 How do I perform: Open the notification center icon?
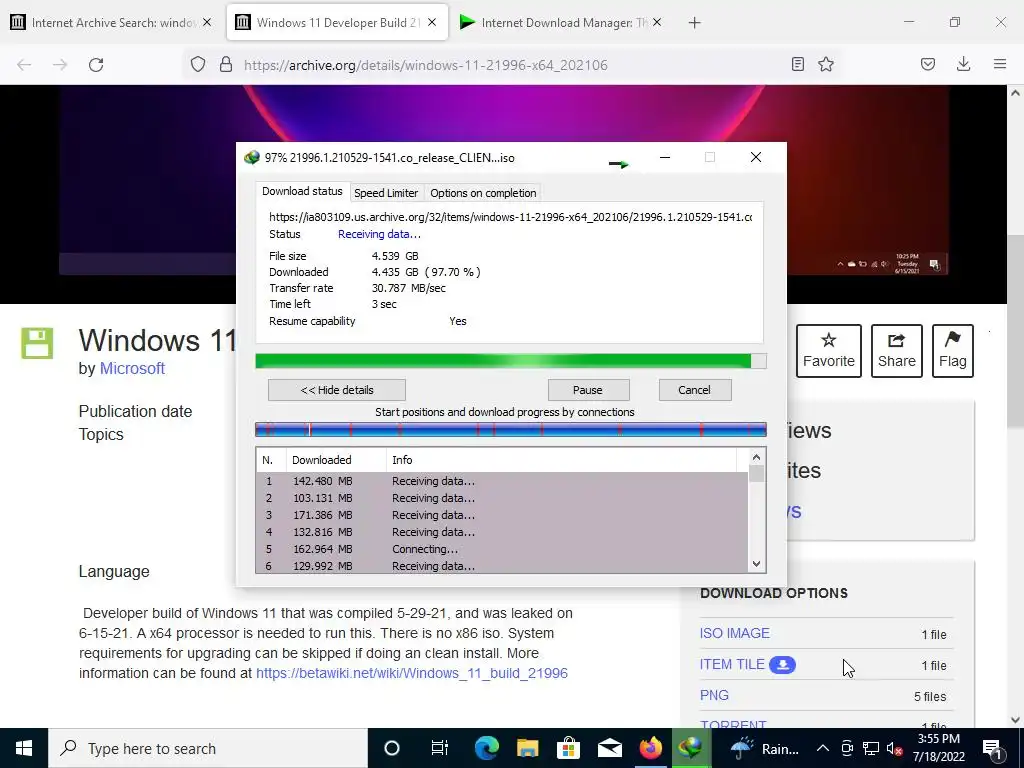click(x=991, y=748)
